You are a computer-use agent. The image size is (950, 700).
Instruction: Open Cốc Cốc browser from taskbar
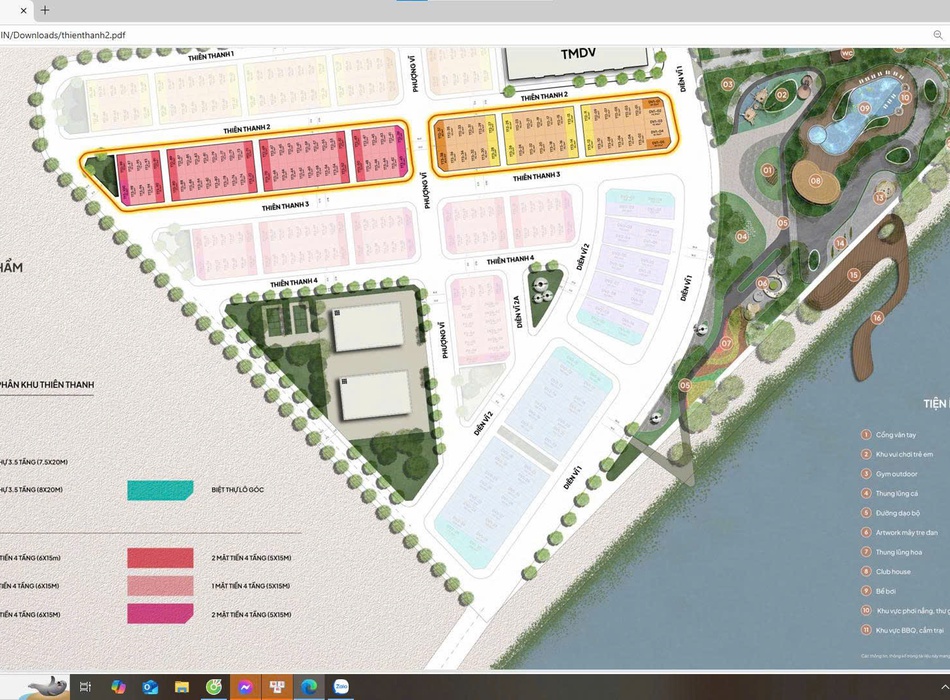point(213,687)
